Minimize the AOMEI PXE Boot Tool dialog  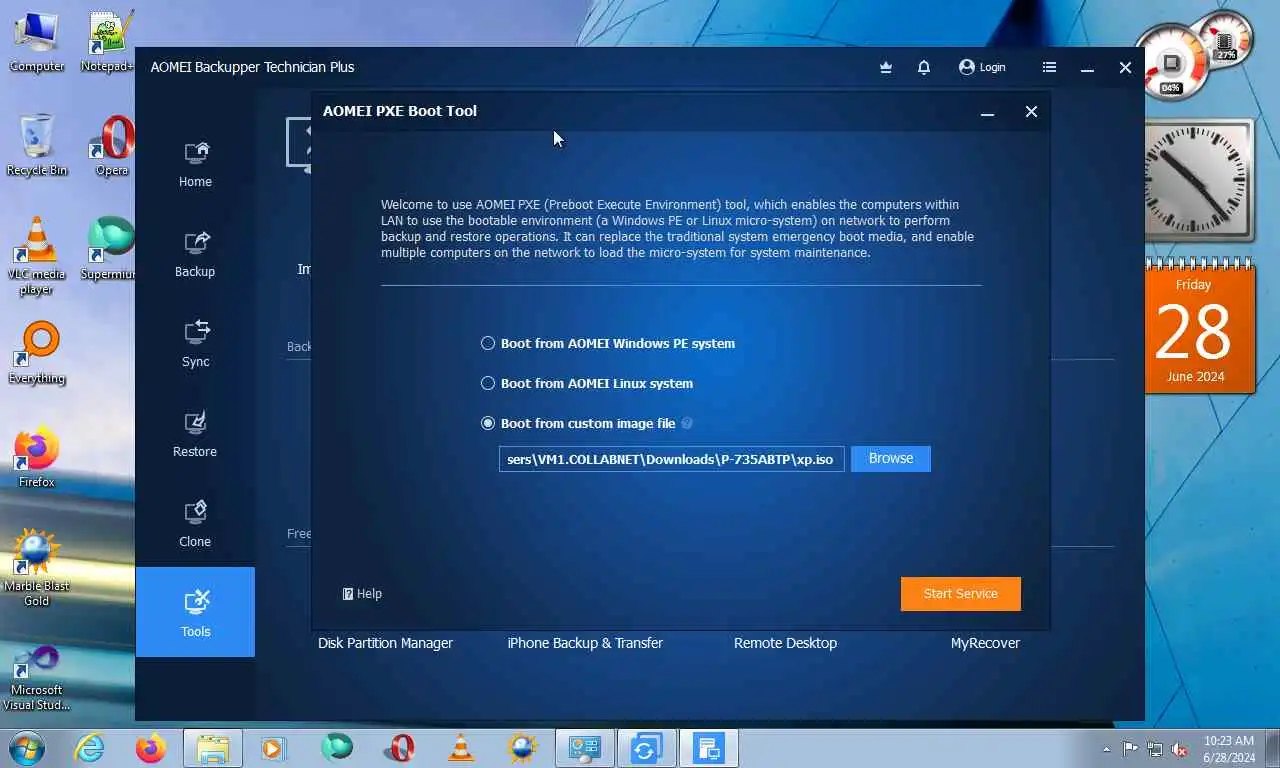(987, 112)
